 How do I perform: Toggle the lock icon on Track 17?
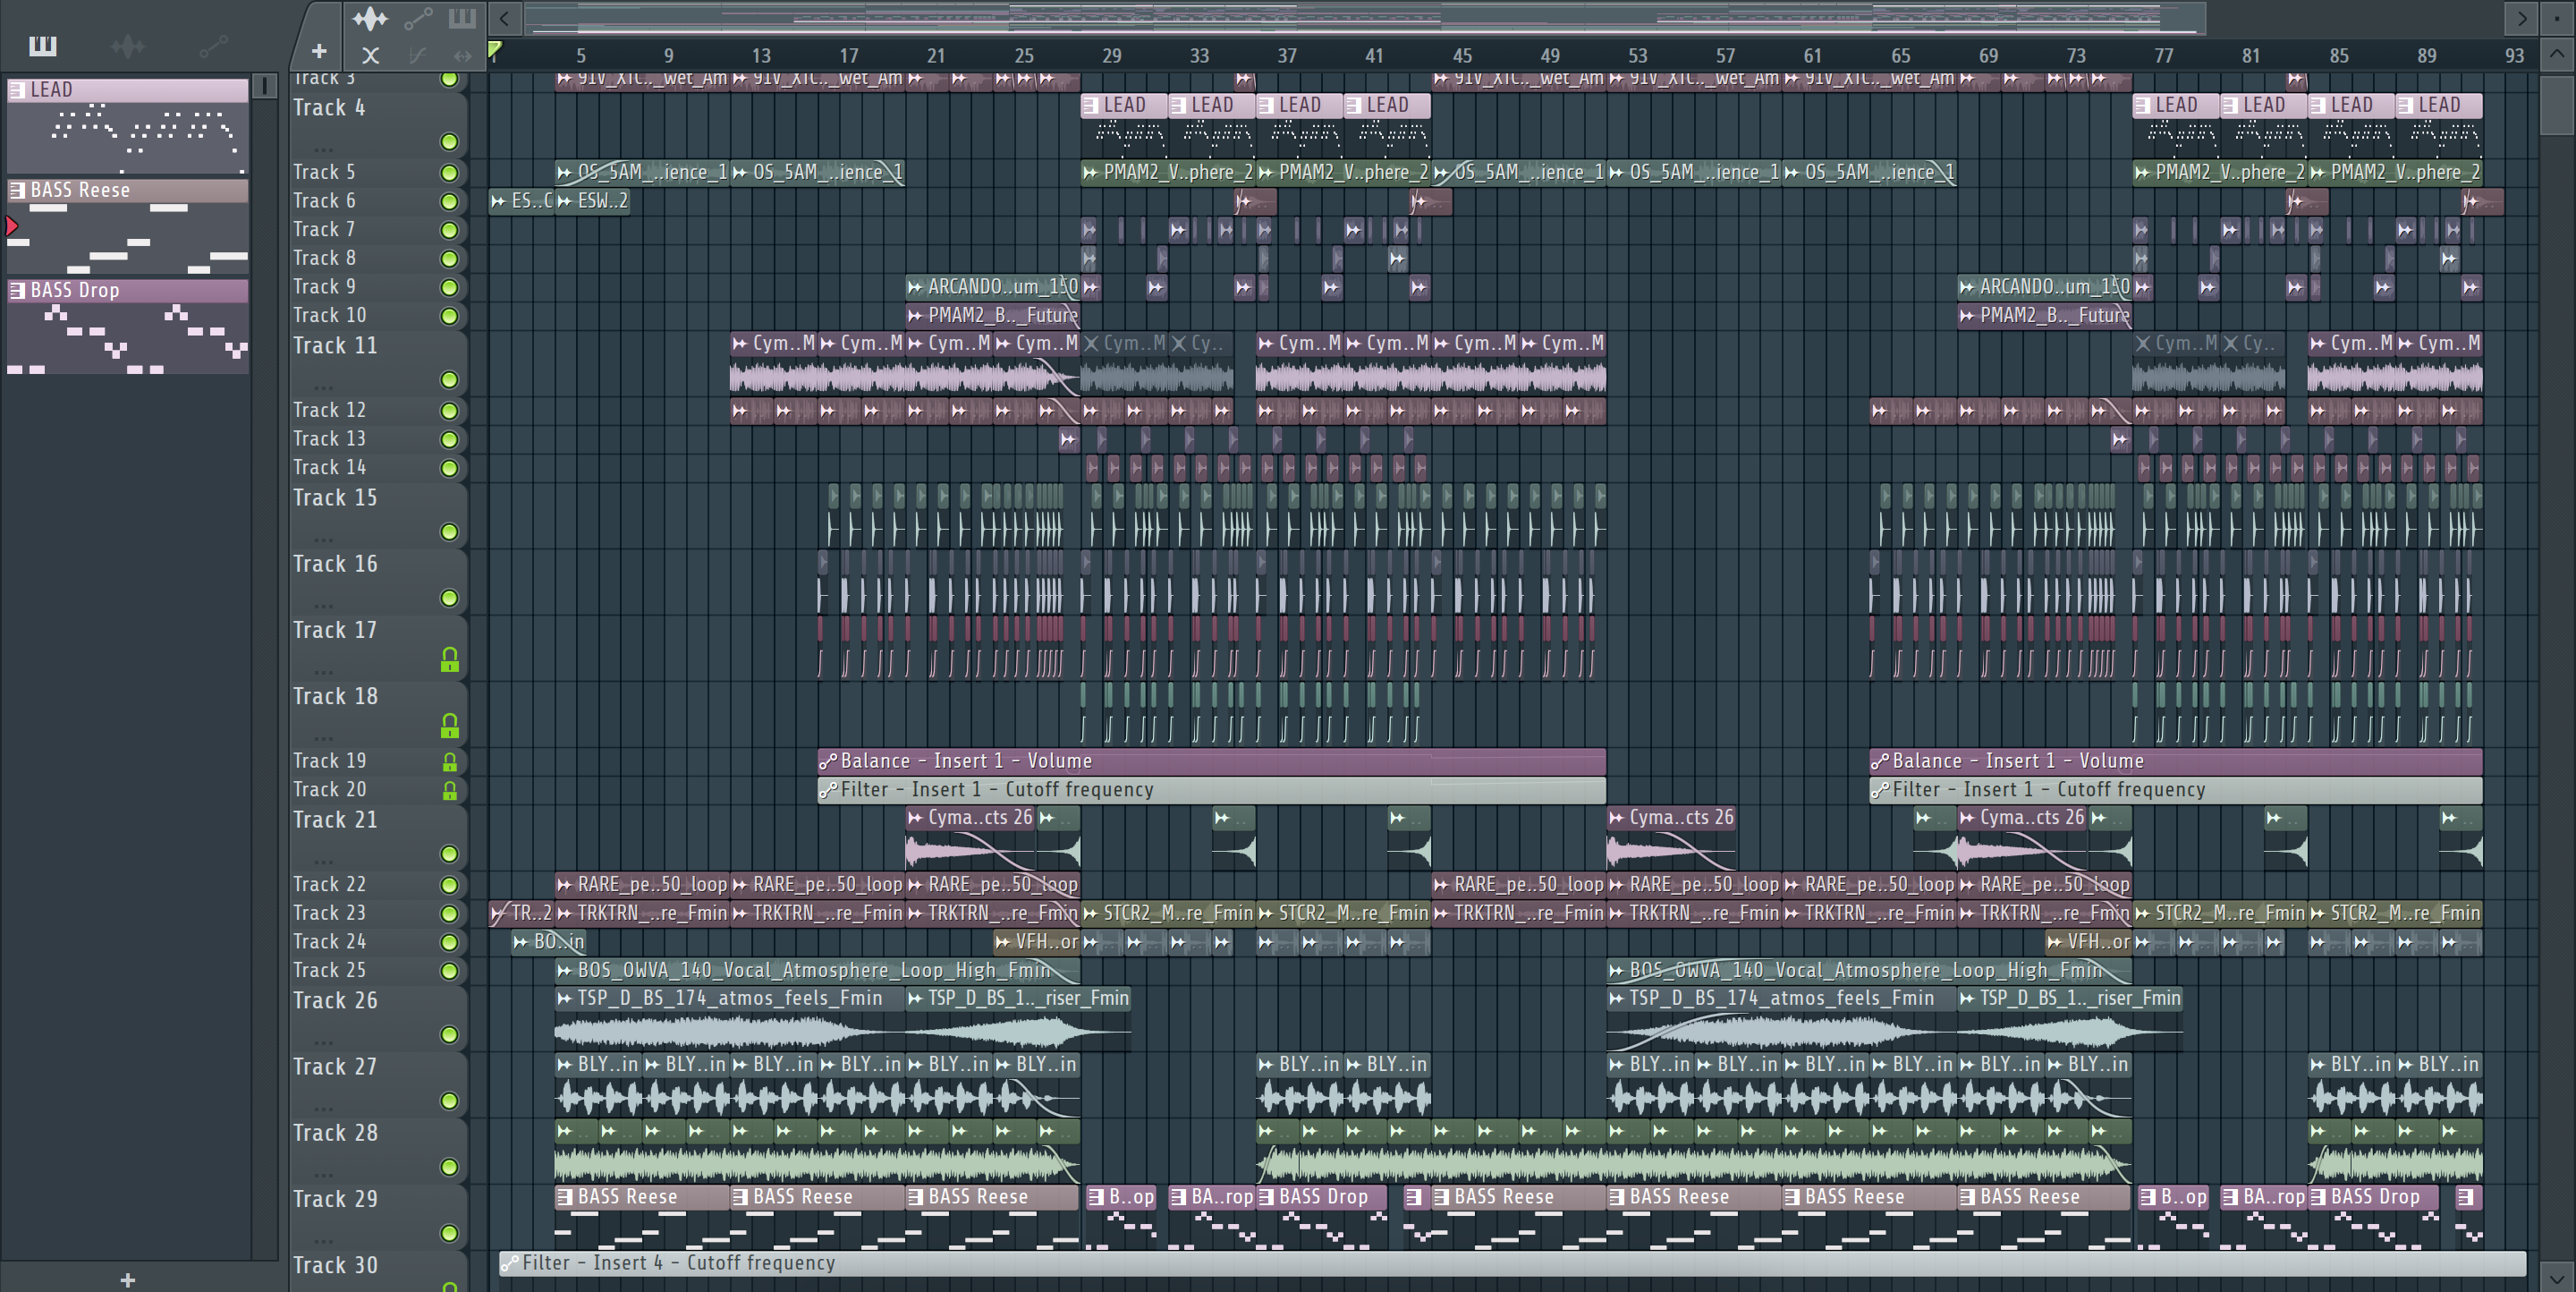pyautogui.click(x=450, y=660)
